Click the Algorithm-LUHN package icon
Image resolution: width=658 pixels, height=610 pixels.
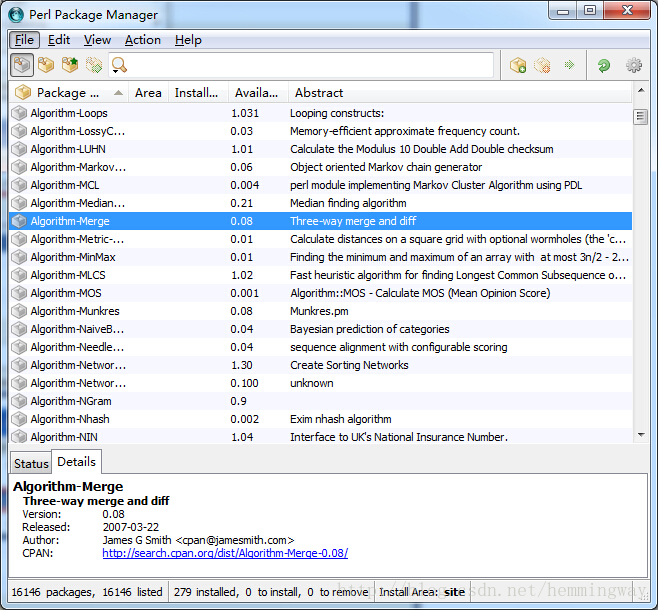(19, 149)
